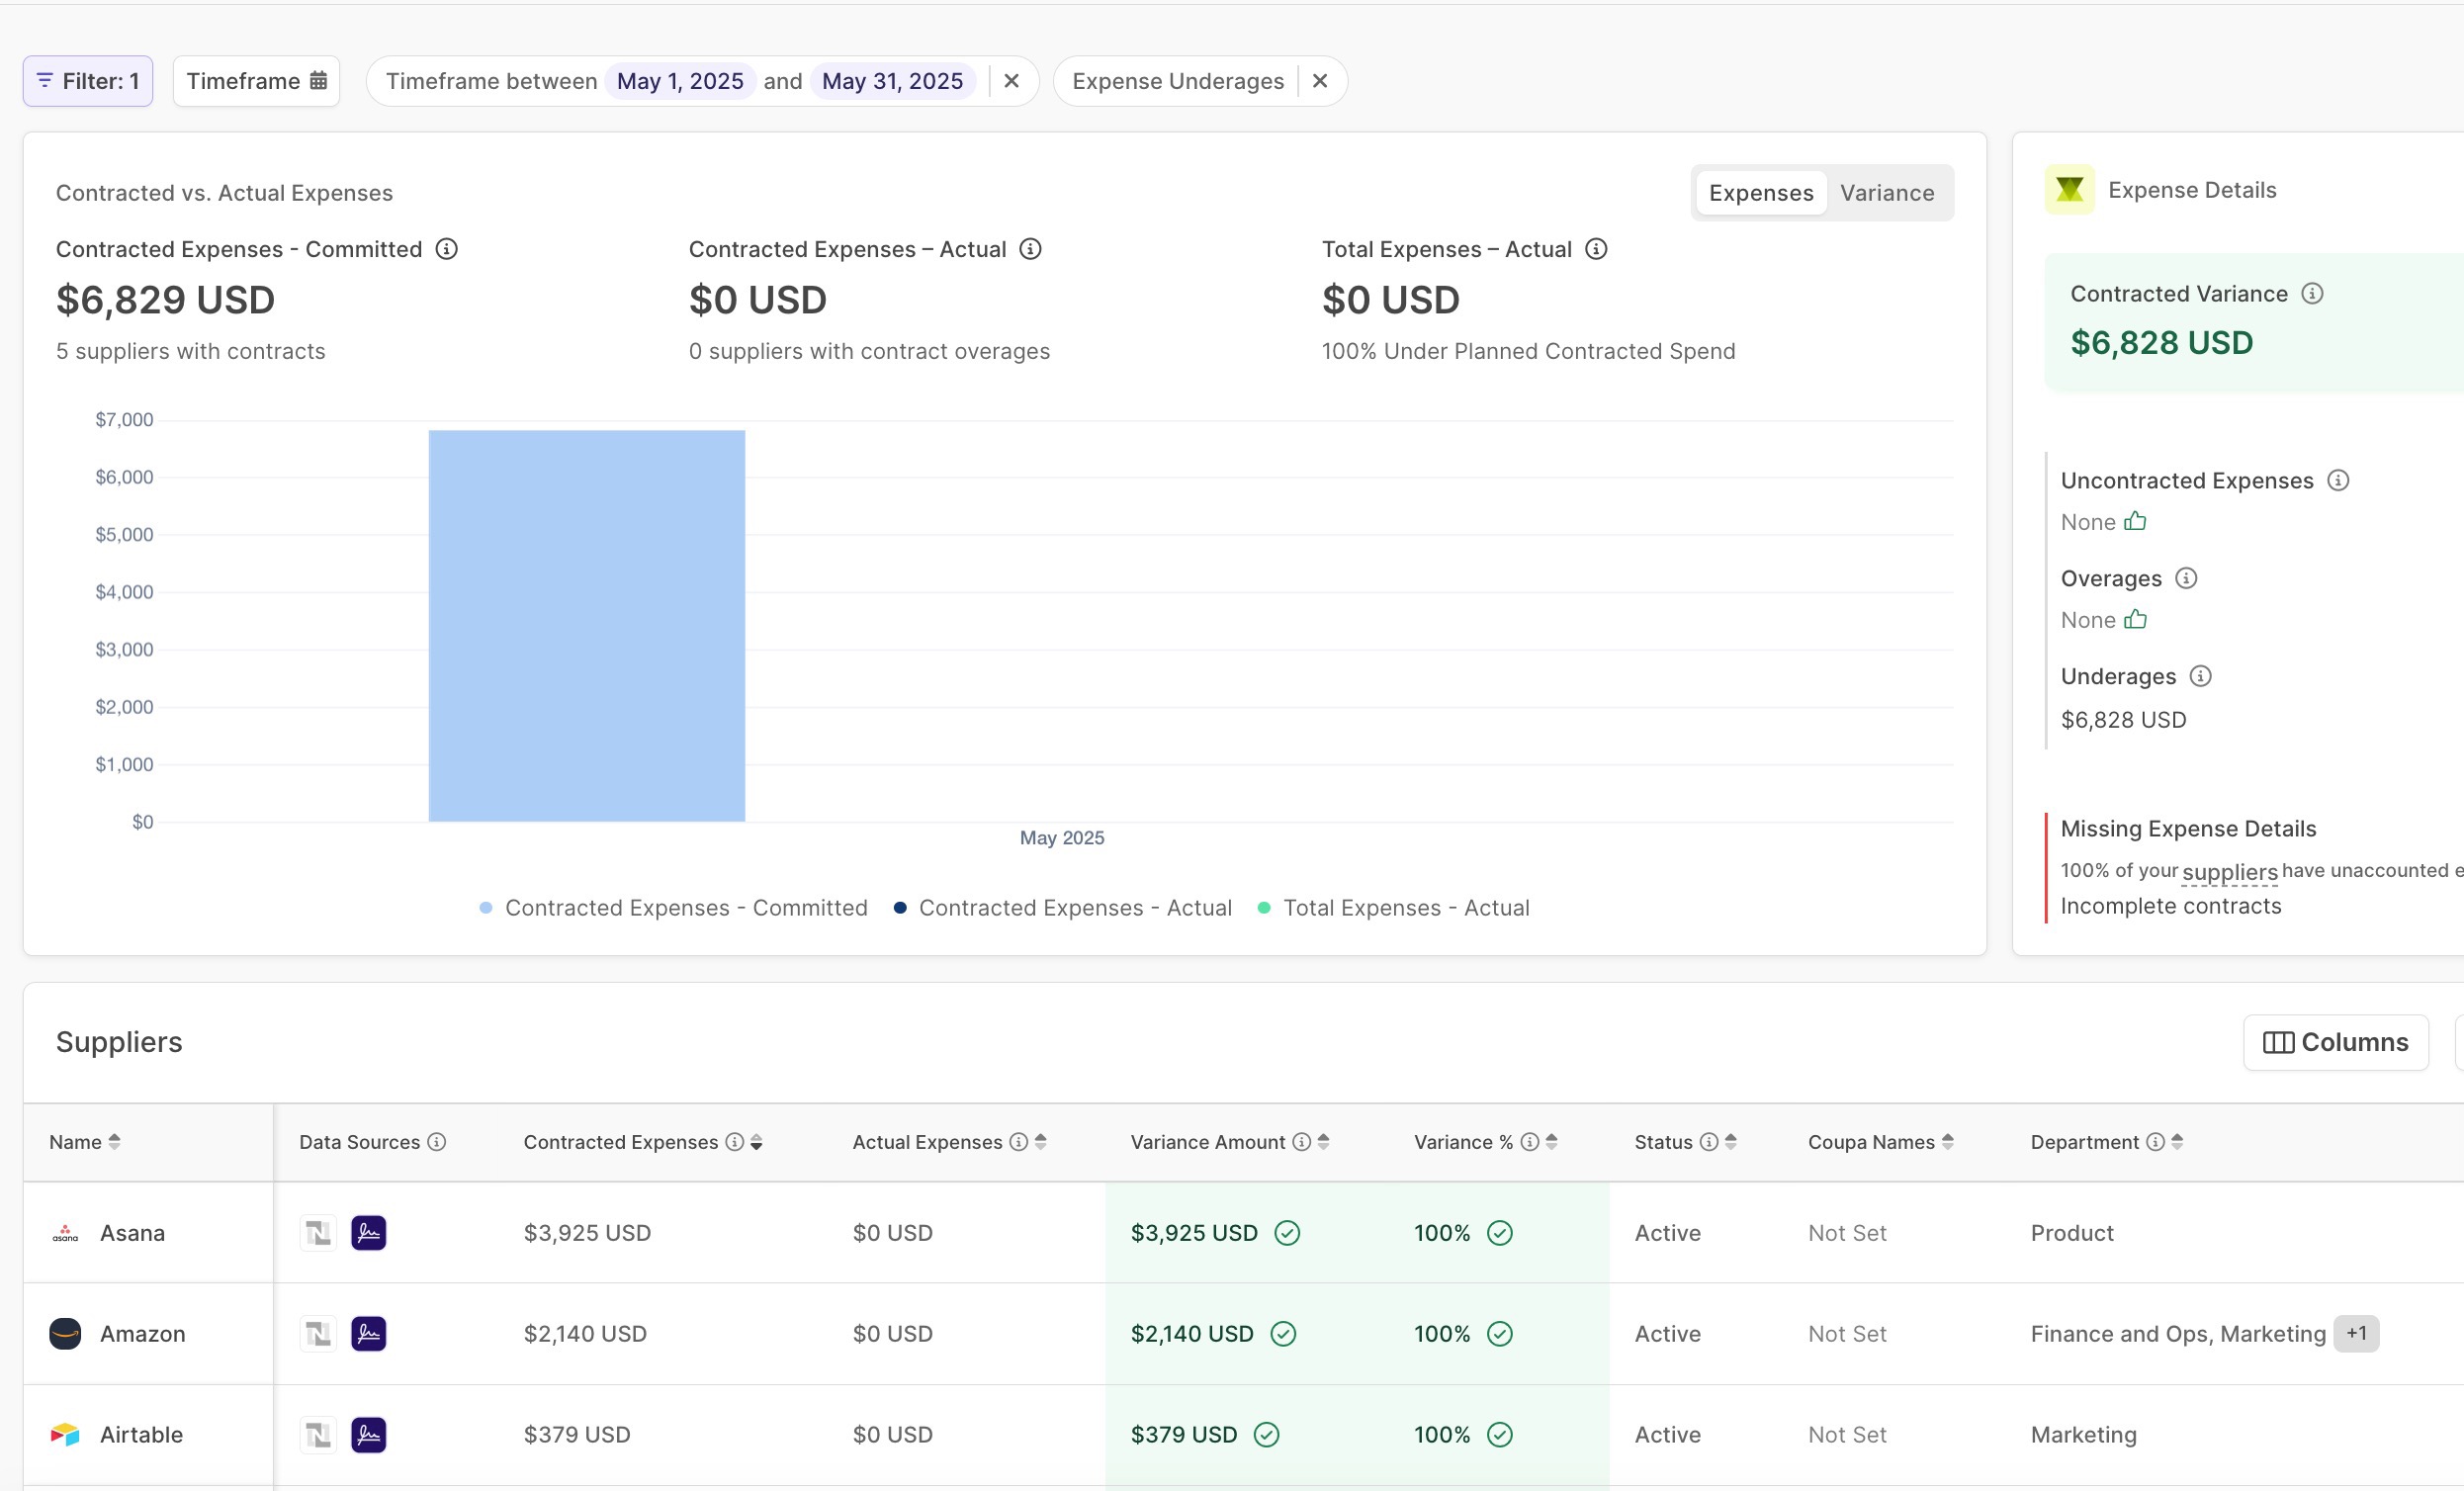Open the Columns chooser

[x=2336, y=1042]
